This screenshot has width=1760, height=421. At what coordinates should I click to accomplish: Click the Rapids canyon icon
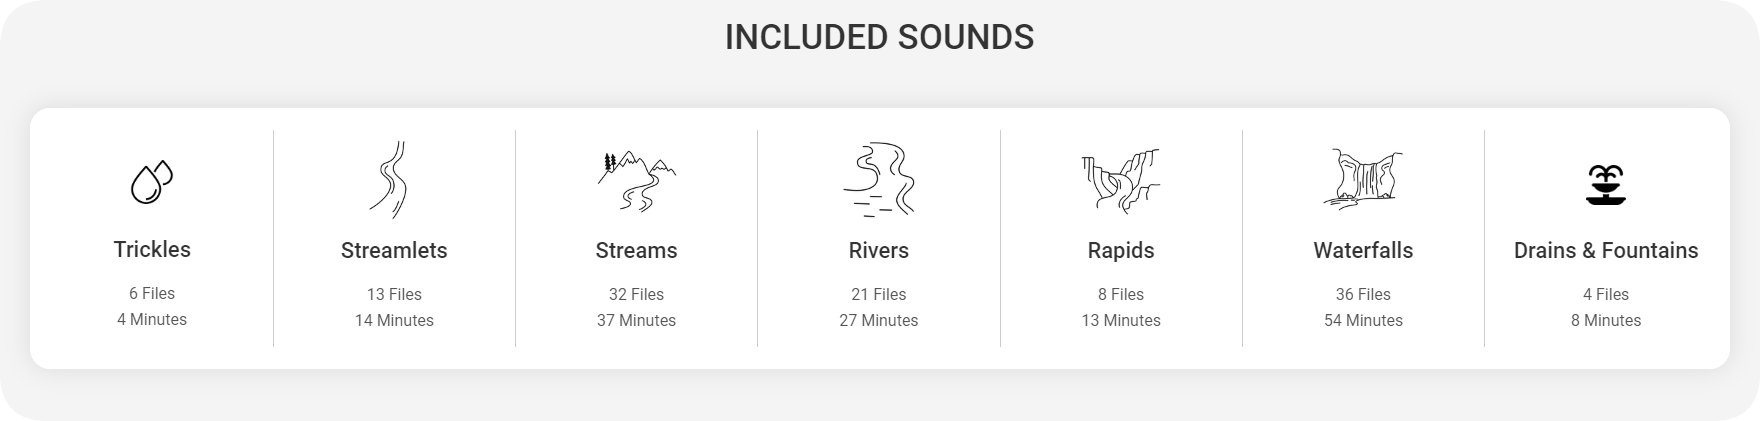pos(1120,181)
